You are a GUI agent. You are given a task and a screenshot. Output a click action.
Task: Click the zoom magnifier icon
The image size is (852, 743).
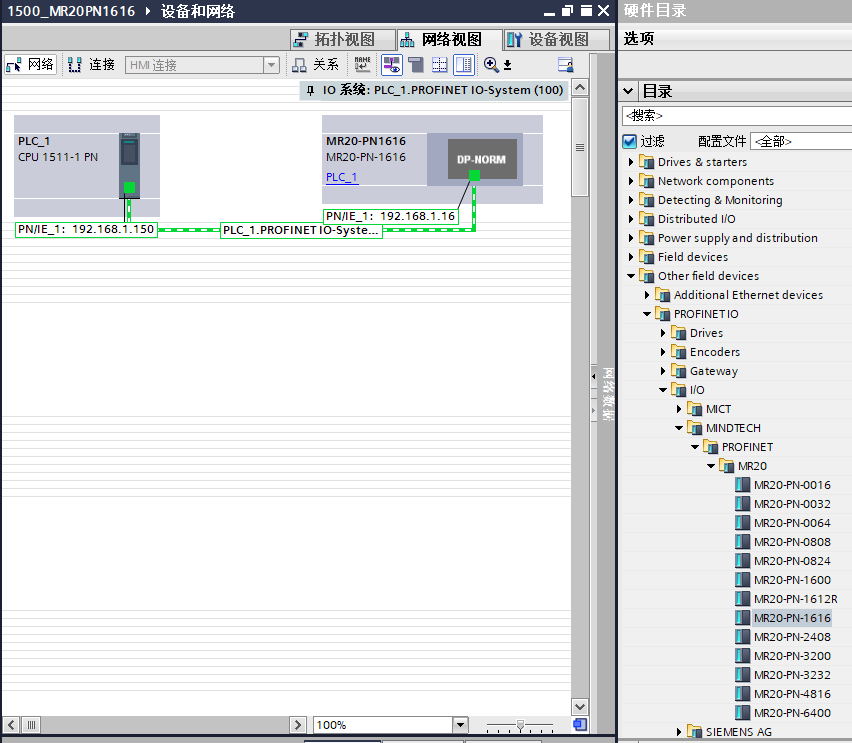(491, 65)
